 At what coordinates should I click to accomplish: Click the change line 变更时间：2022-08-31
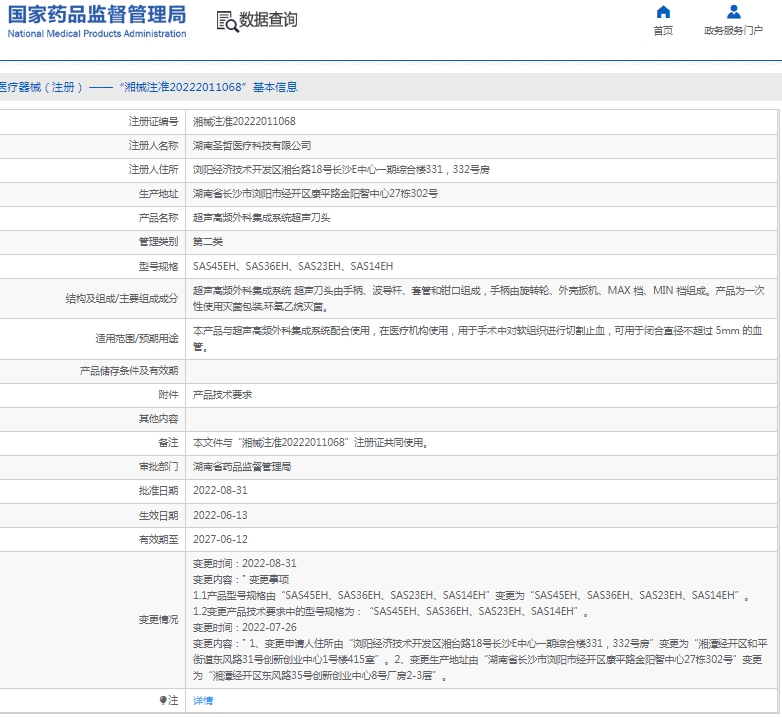coord(244,563)
